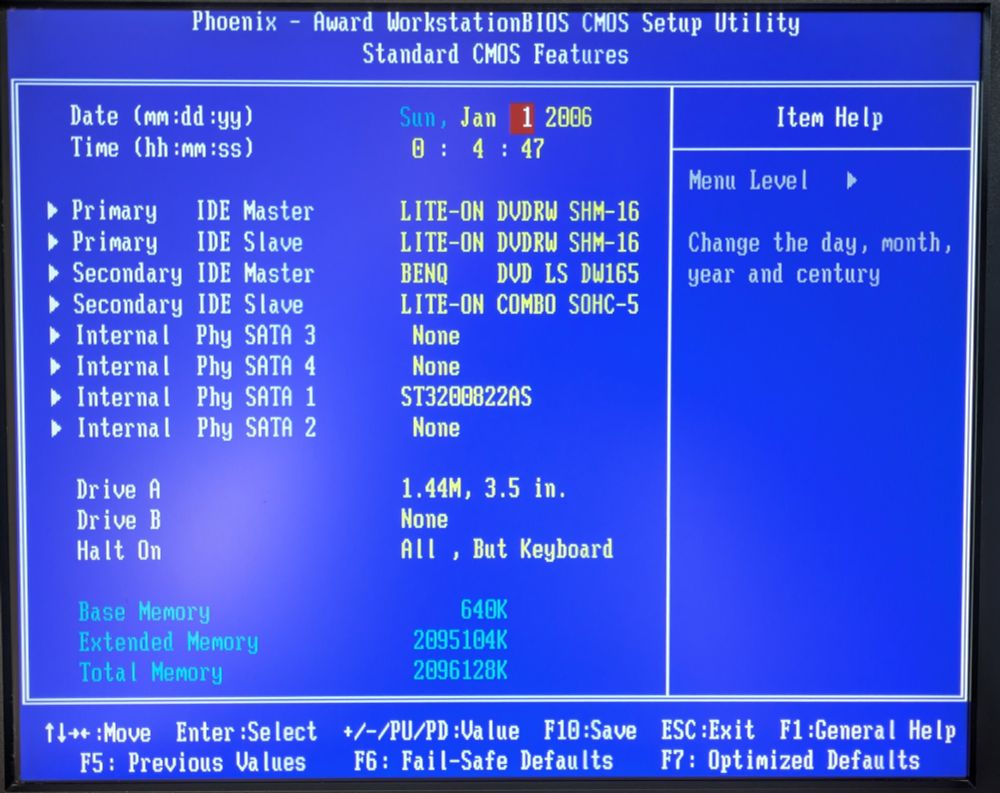1000x793 pixels.
Task: Expand the Internal Phy SATA 2 arrow
Action: click(x=56, y=428)
